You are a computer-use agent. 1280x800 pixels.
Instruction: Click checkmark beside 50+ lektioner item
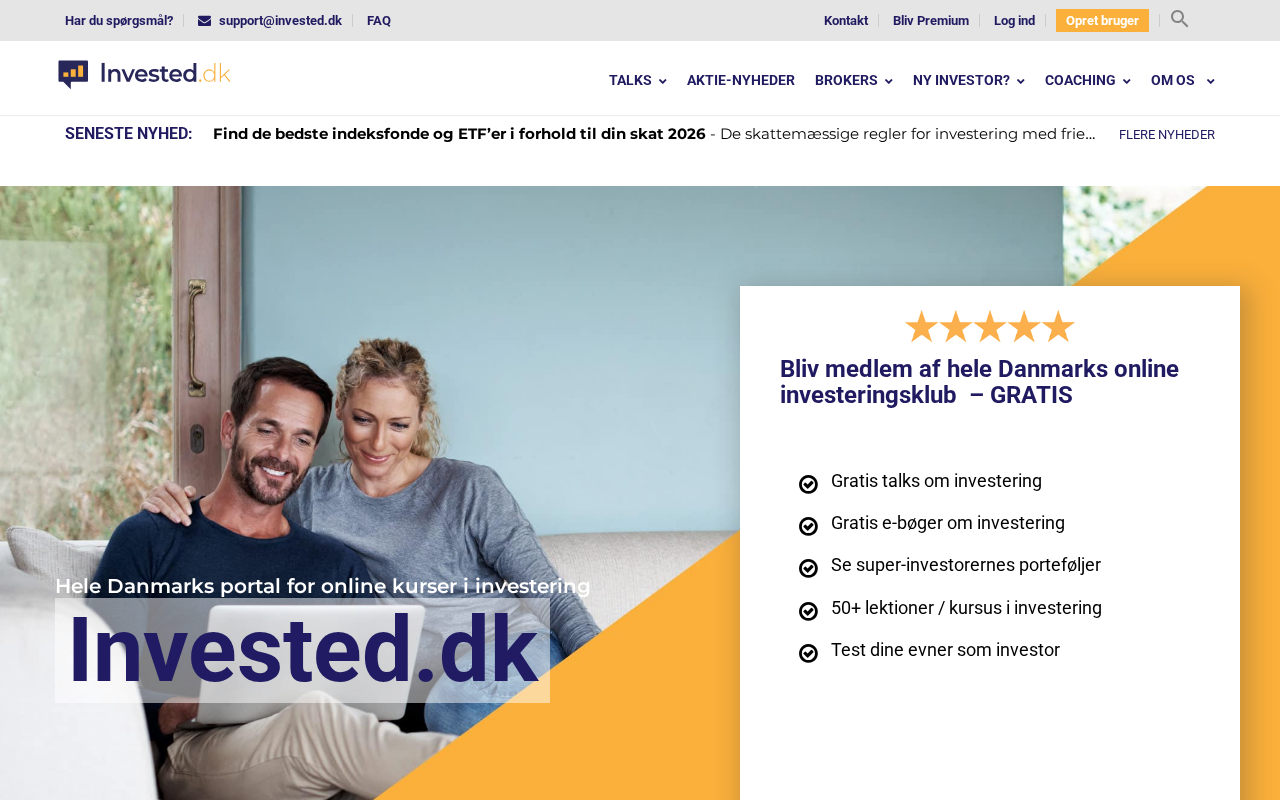pos(808,611)
